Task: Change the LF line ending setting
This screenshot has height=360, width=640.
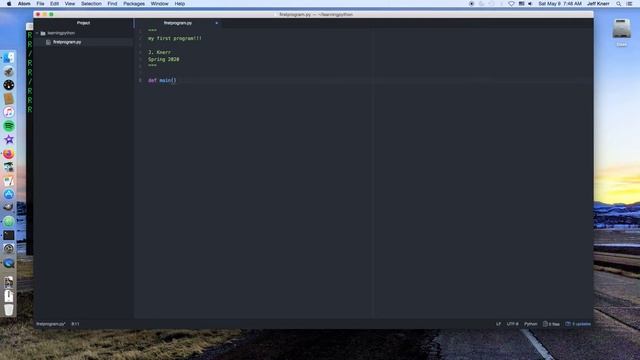Action: click(x=498, y=324)
